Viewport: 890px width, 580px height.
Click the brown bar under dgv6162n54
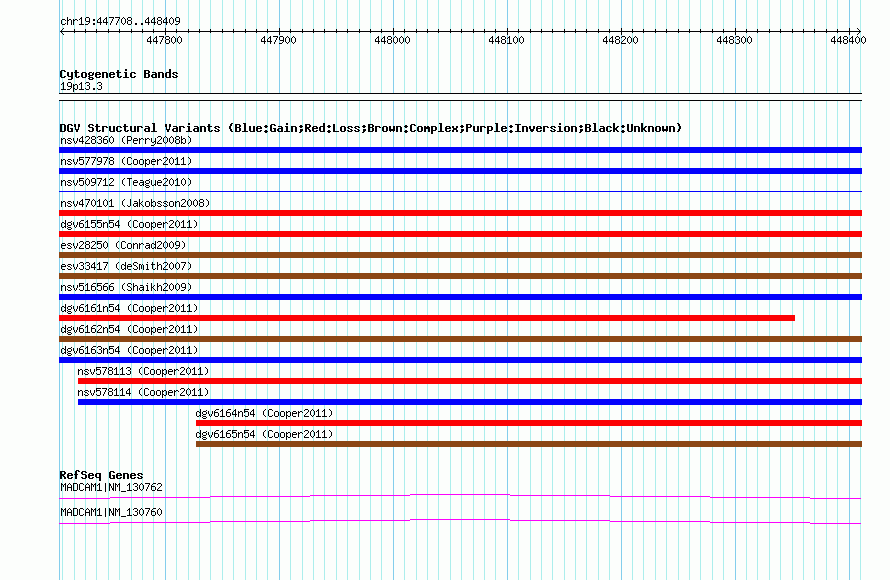click(x=460, y=339)
